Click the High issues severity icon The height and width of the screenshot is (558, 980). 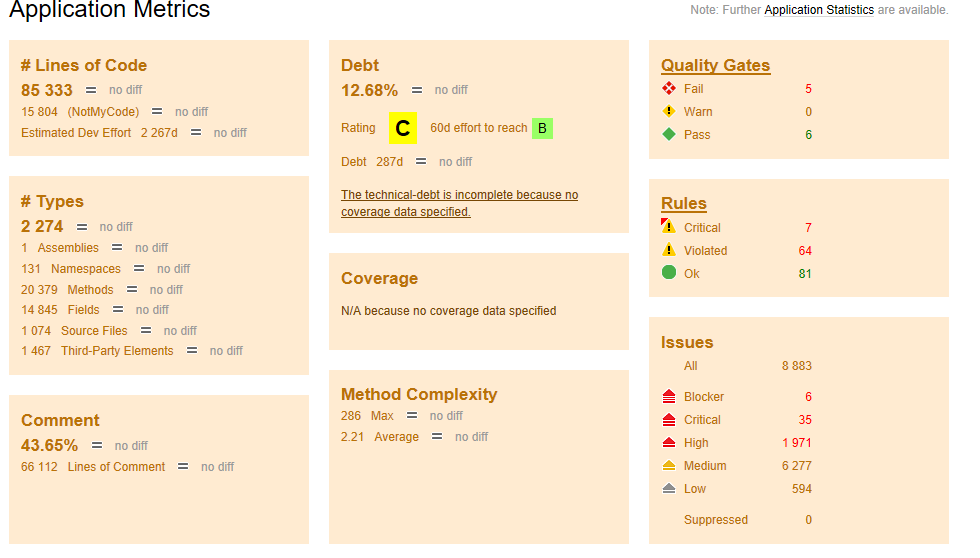tap(669, 442)
